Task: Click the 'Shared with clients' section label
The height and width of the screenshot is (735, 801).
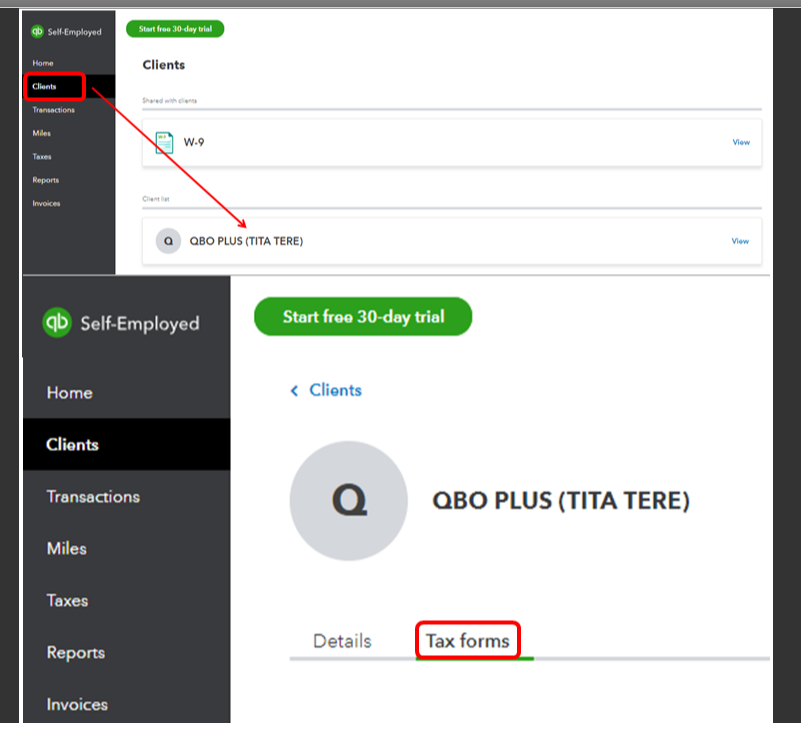Action: 170,101
